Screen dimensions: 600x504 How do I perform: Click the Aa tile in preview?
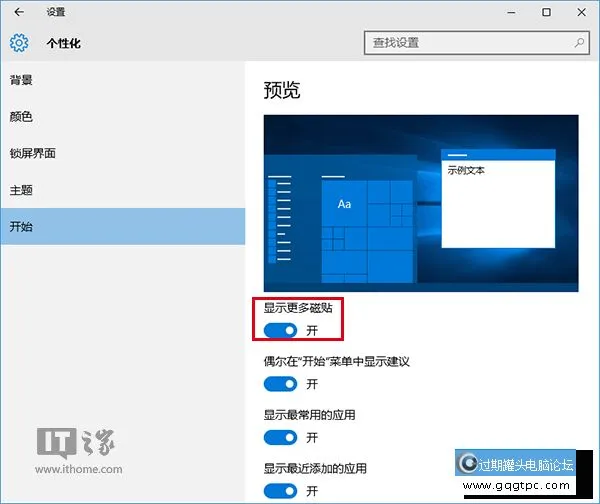pos(344,204)
